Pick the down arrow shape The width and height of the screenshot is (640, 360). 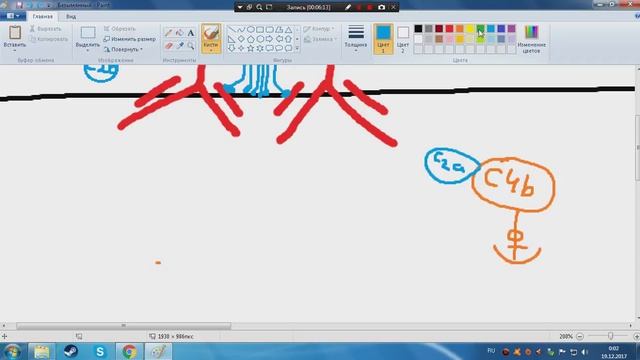click(x=231, y=48)
